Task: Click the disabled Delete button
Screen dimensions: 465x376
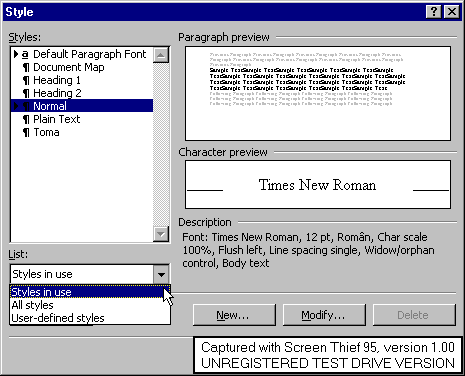Action: point(414,315)
